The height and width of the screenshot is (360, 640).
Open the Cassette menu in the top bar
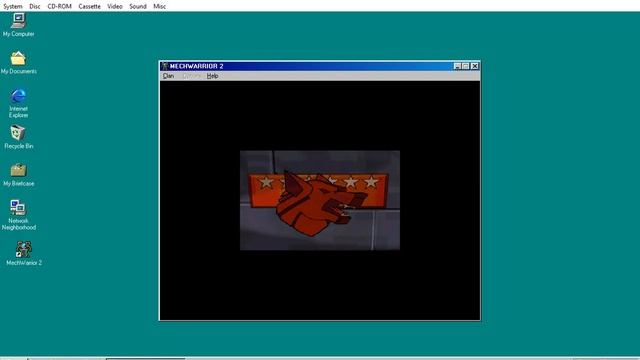(89, 6)
